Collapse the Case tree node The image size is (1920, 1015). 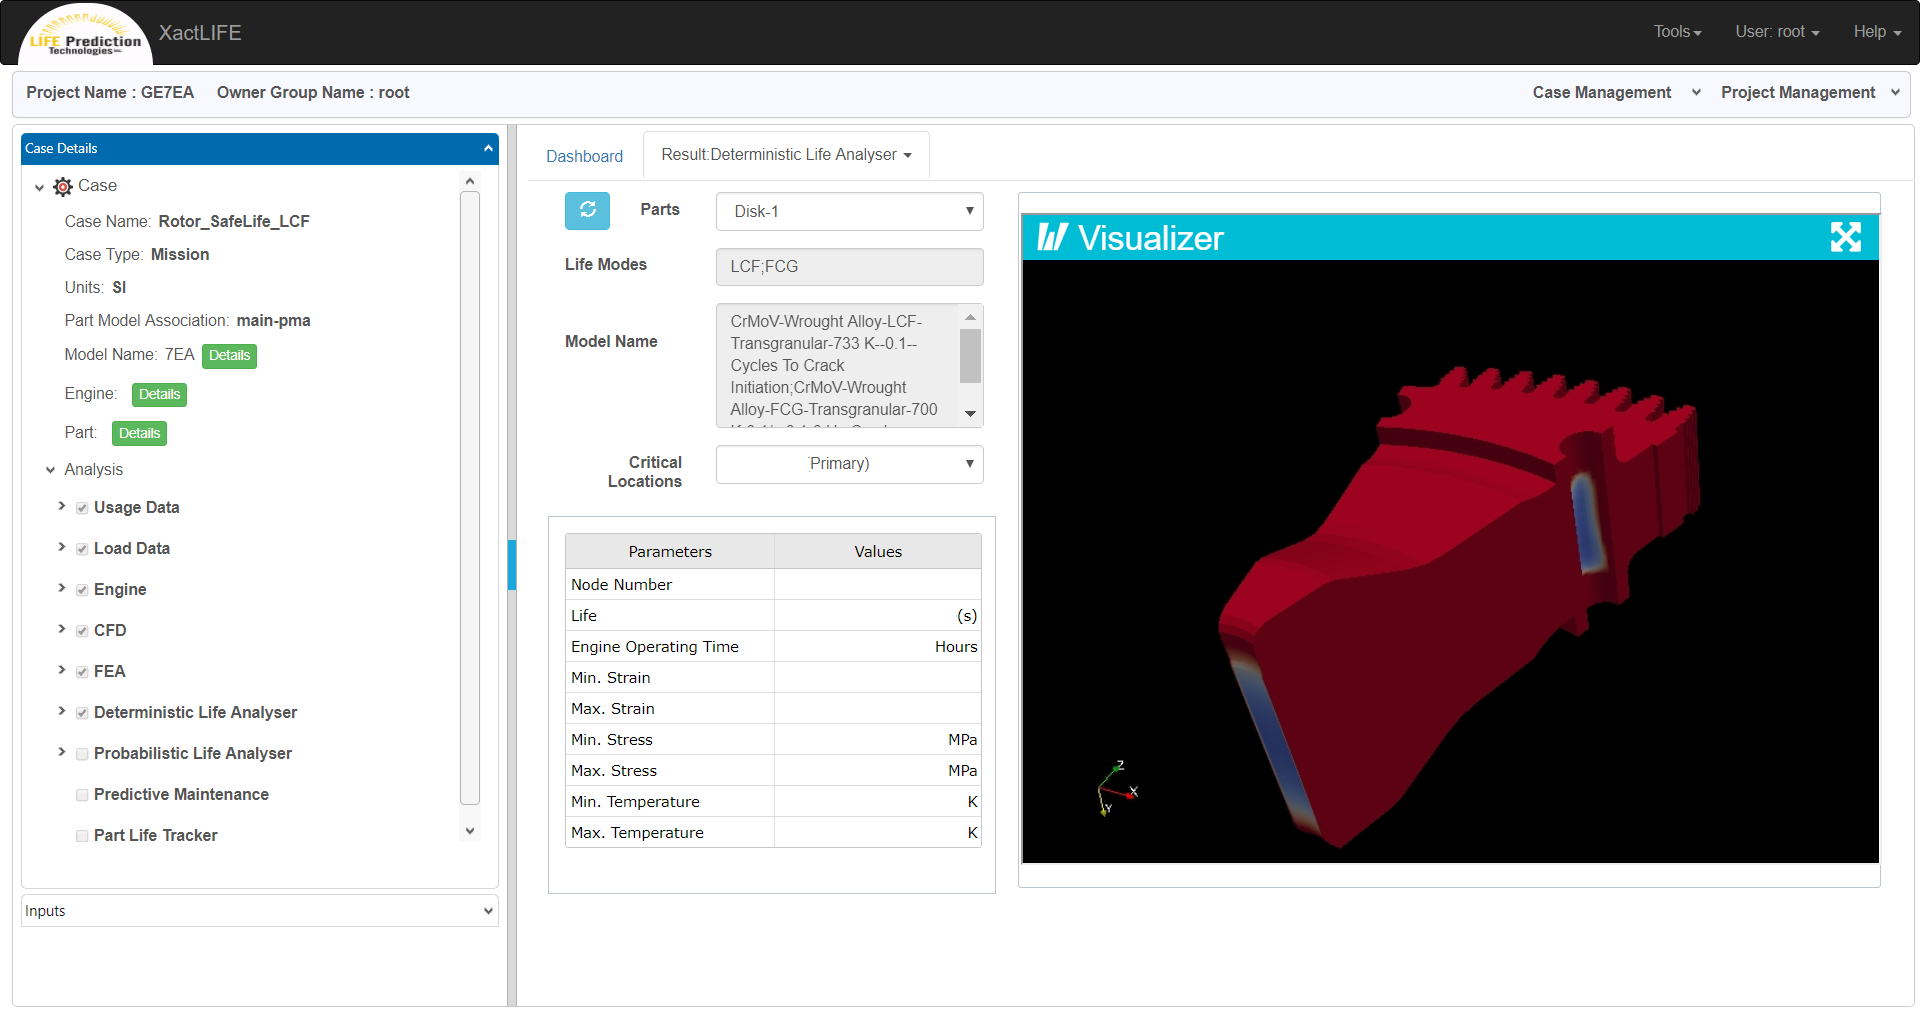[39, 187]
